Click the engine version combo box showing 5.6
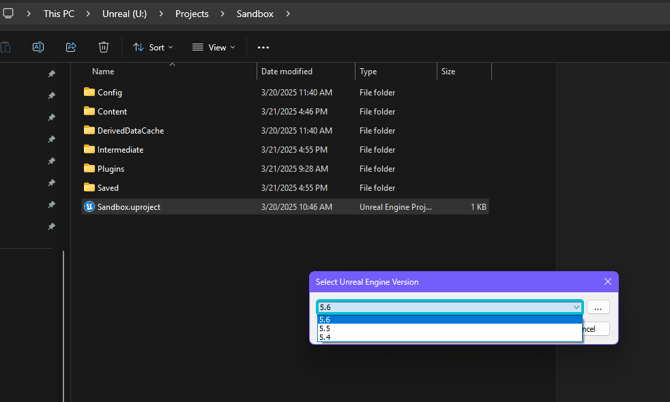 (x=450, y=307)
